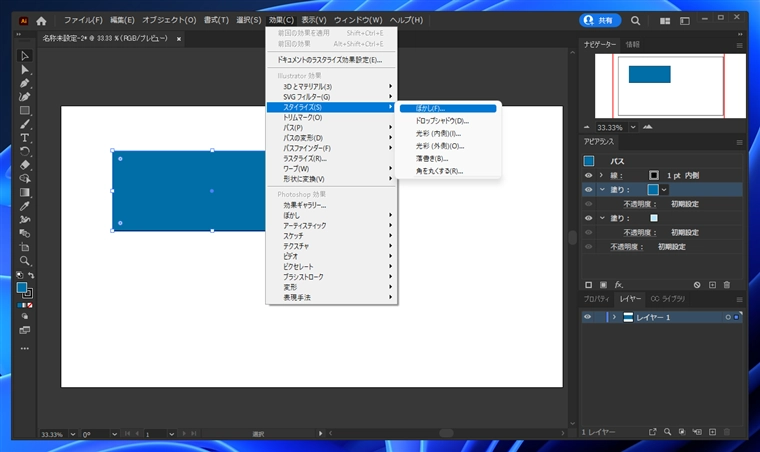Screen dimensions: 760x452
Task: Select the Paintbrush tool
Action: pos(24,124)
